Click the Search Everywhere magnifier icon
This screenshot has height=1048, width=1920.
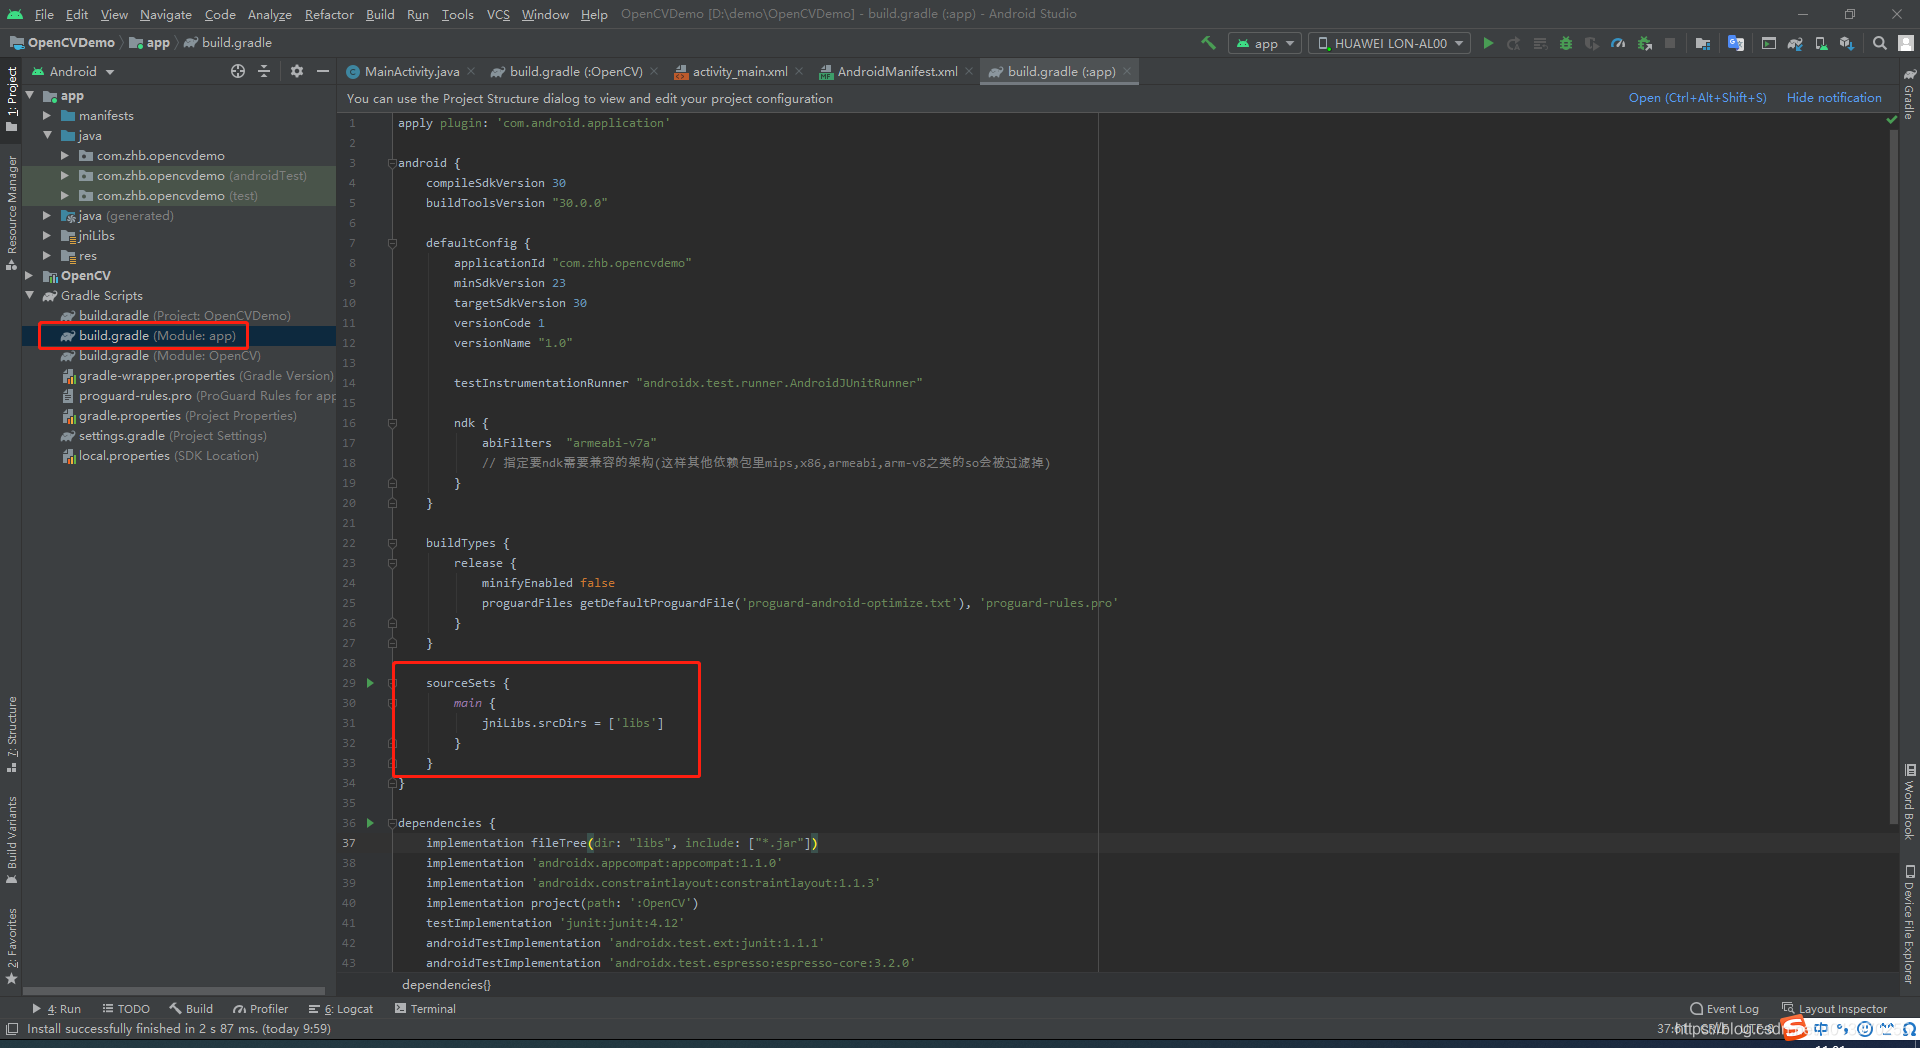[x=1880, y=43]
